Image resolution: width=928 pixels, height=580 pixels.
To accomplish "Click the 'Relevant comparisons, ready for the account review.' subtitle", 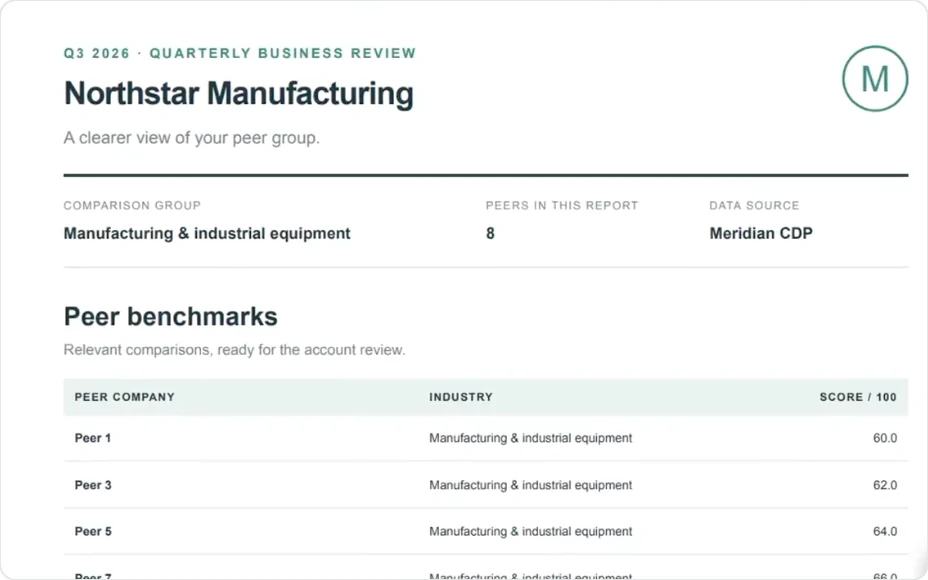I will point(234,350).
